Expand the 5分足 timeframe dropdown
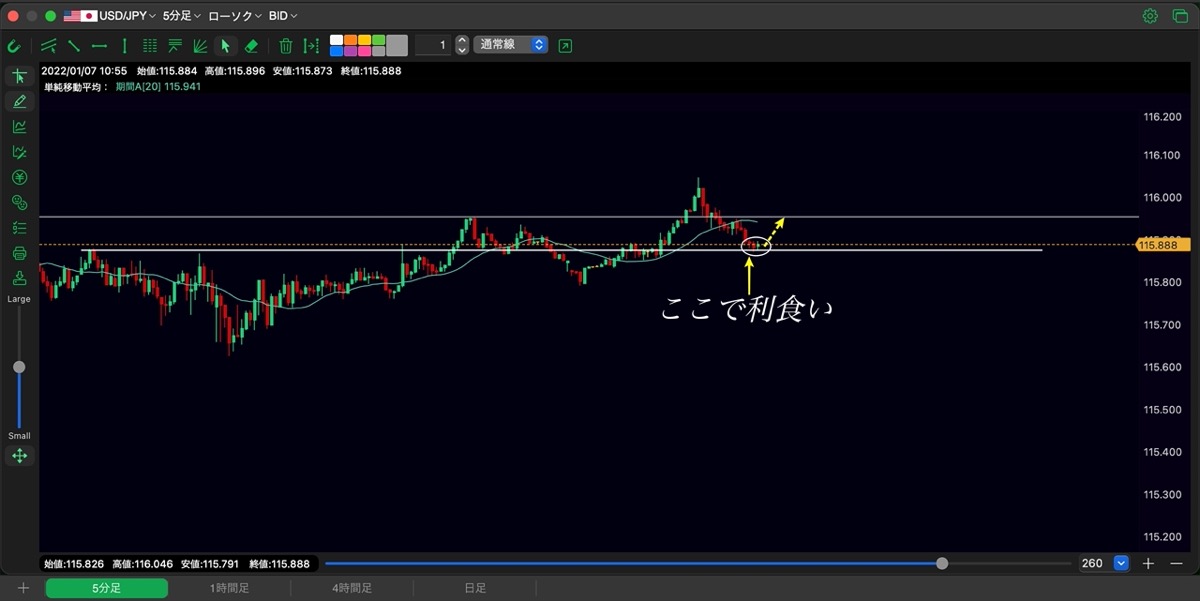Image resolution: width=1200 pixels, height=601 pixels. 182,16
